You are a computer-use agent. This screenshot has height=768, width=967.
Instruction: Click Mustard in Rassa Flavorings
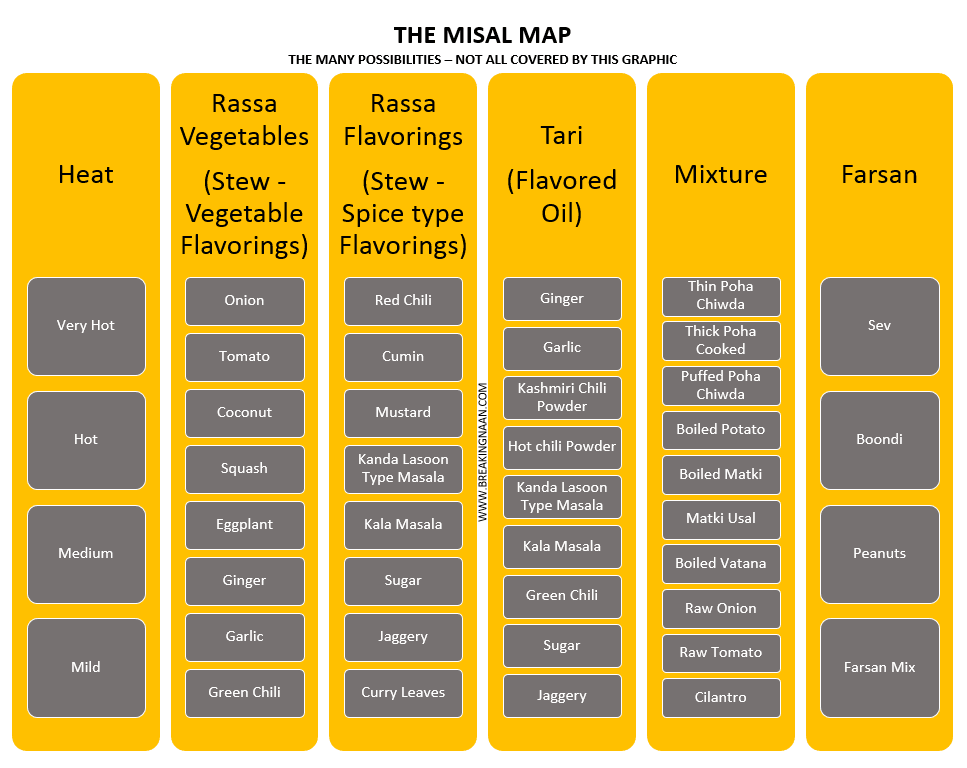(x=403, y=413)
